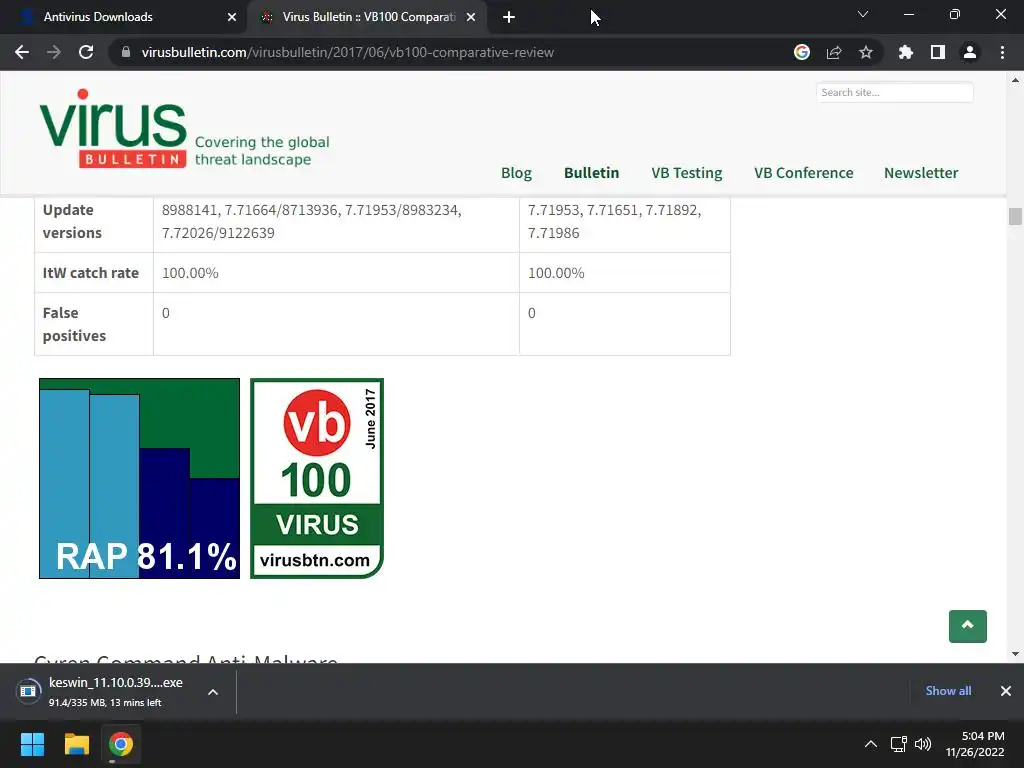The width and height of the screenshot is (1024, 768).
Task: Click the scrollbar up arrow
Action: [1015, 81]
